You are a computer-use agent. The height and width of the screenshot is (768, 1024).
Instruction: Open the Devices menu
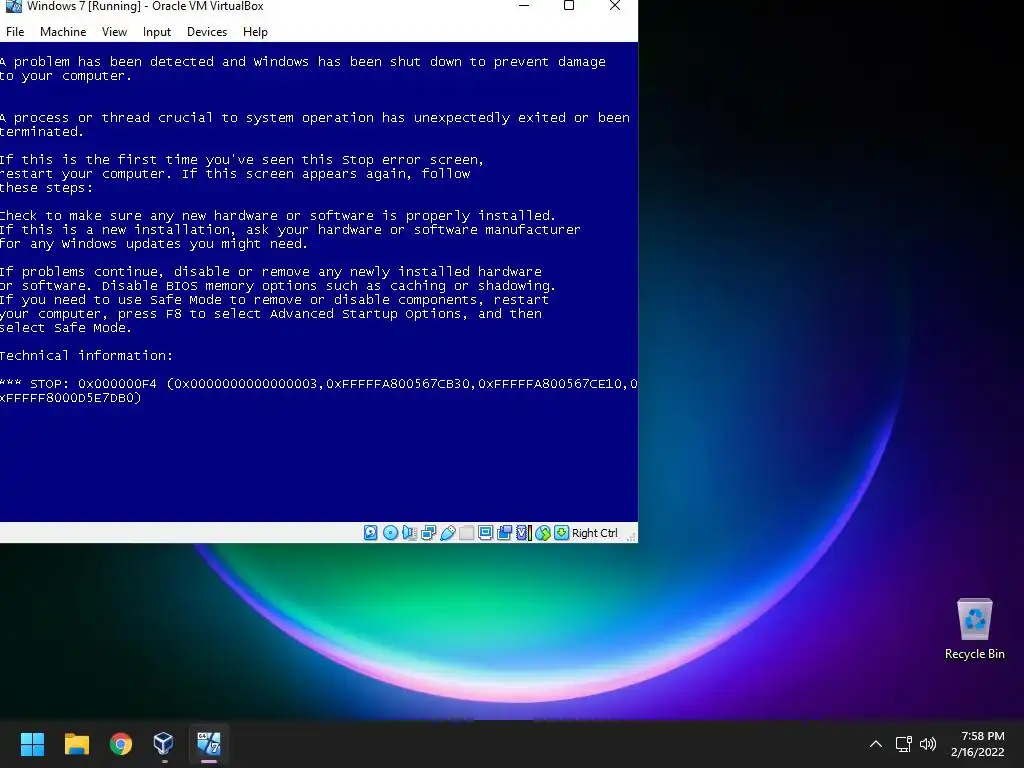coord(207,31)
